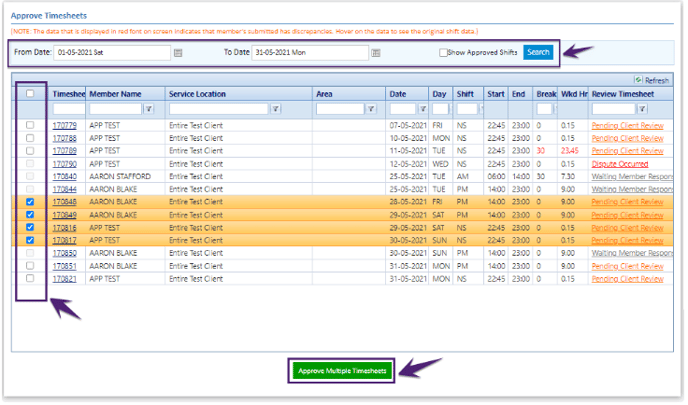Click the Approve Multiple Timesheets button

(x=342, y=371)
